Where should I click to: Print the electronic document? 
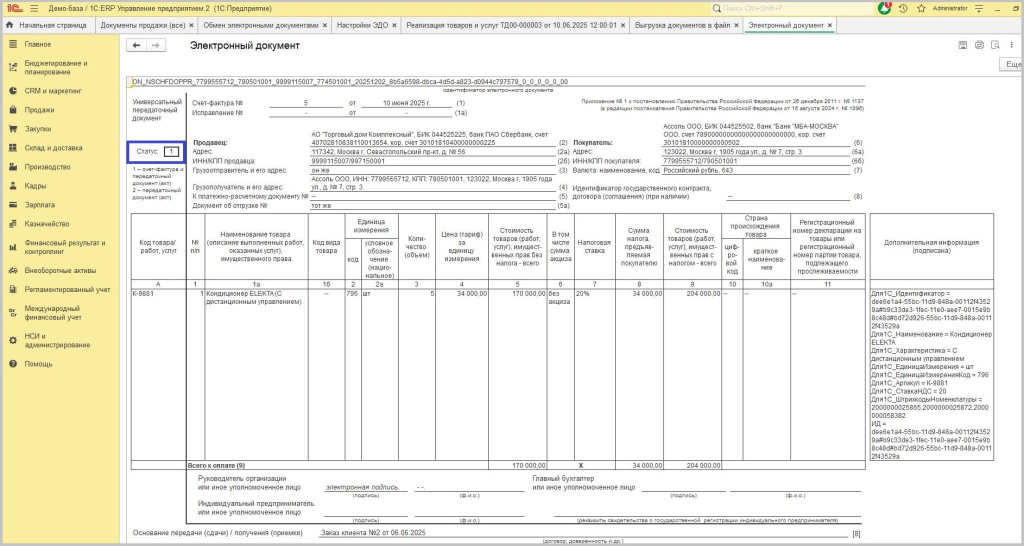[x=979, y=45]
